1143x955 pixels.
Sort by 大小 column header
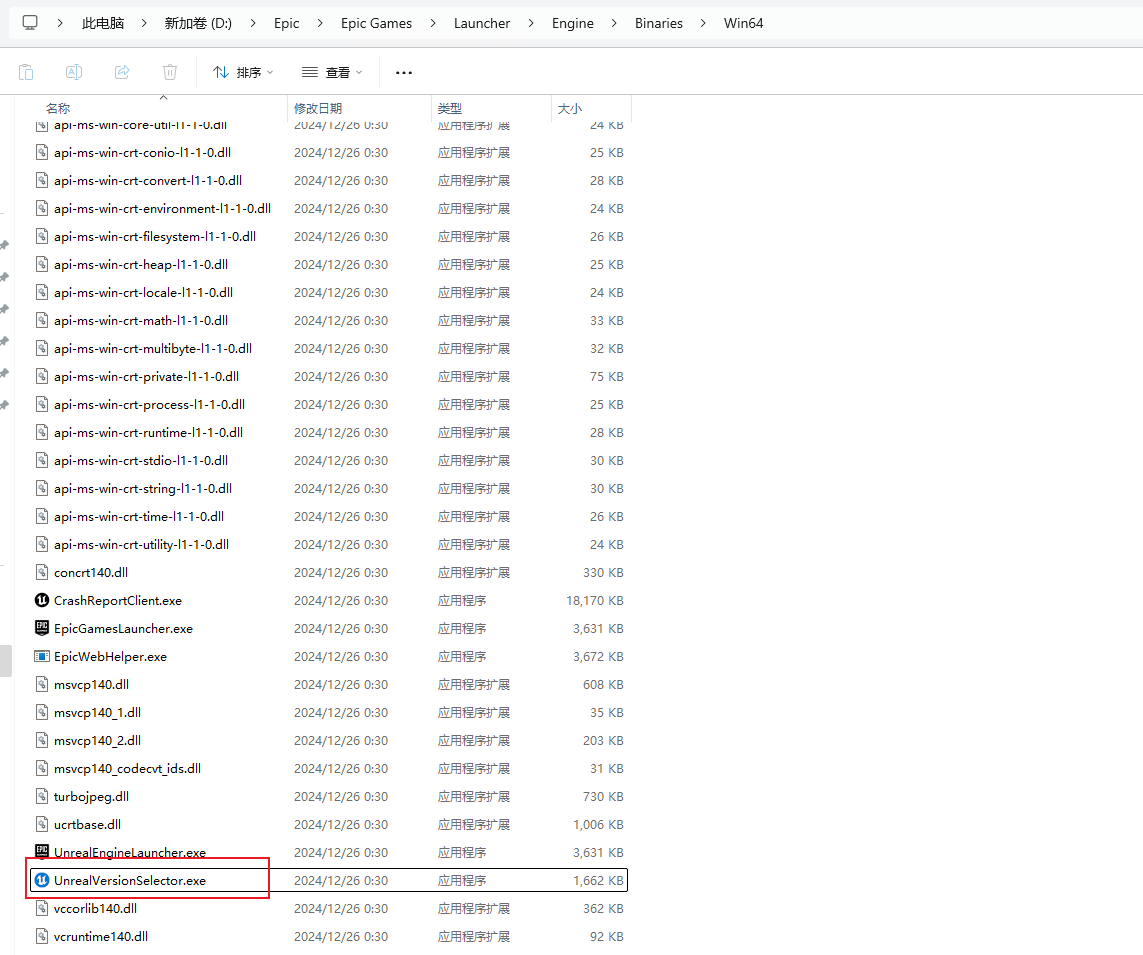click(569, 109)
